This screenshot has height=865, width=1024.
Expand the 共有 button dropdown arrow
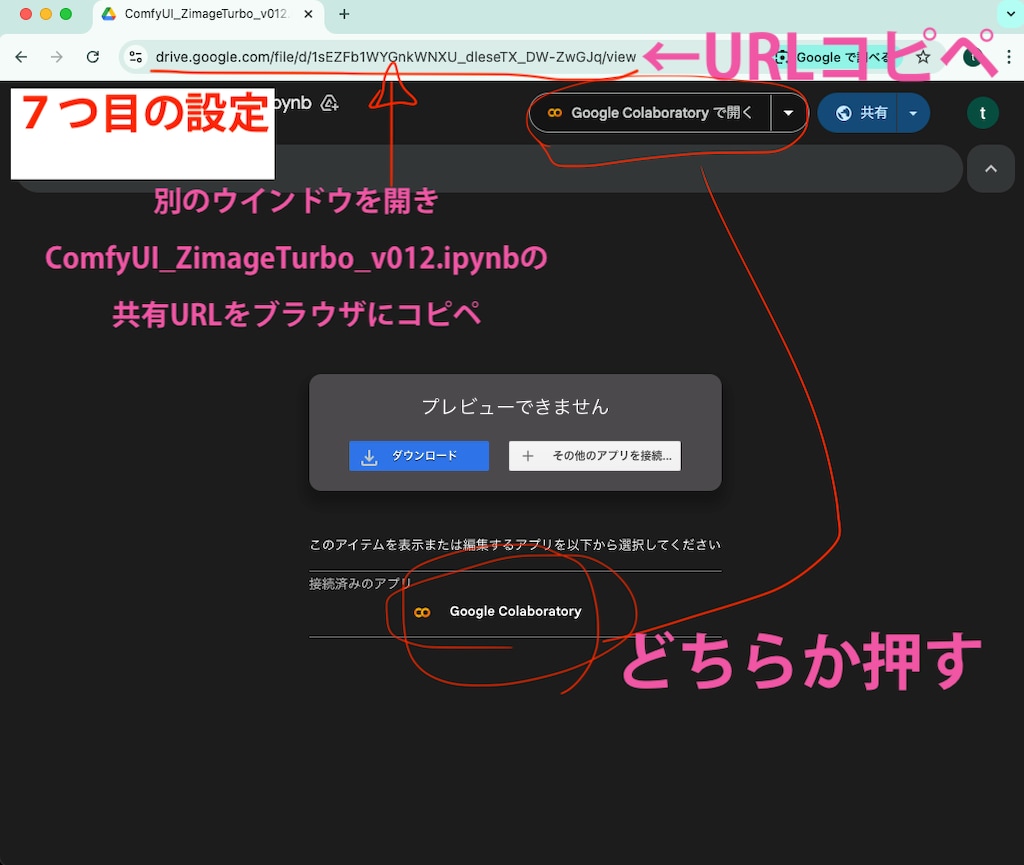click(913, 113)
